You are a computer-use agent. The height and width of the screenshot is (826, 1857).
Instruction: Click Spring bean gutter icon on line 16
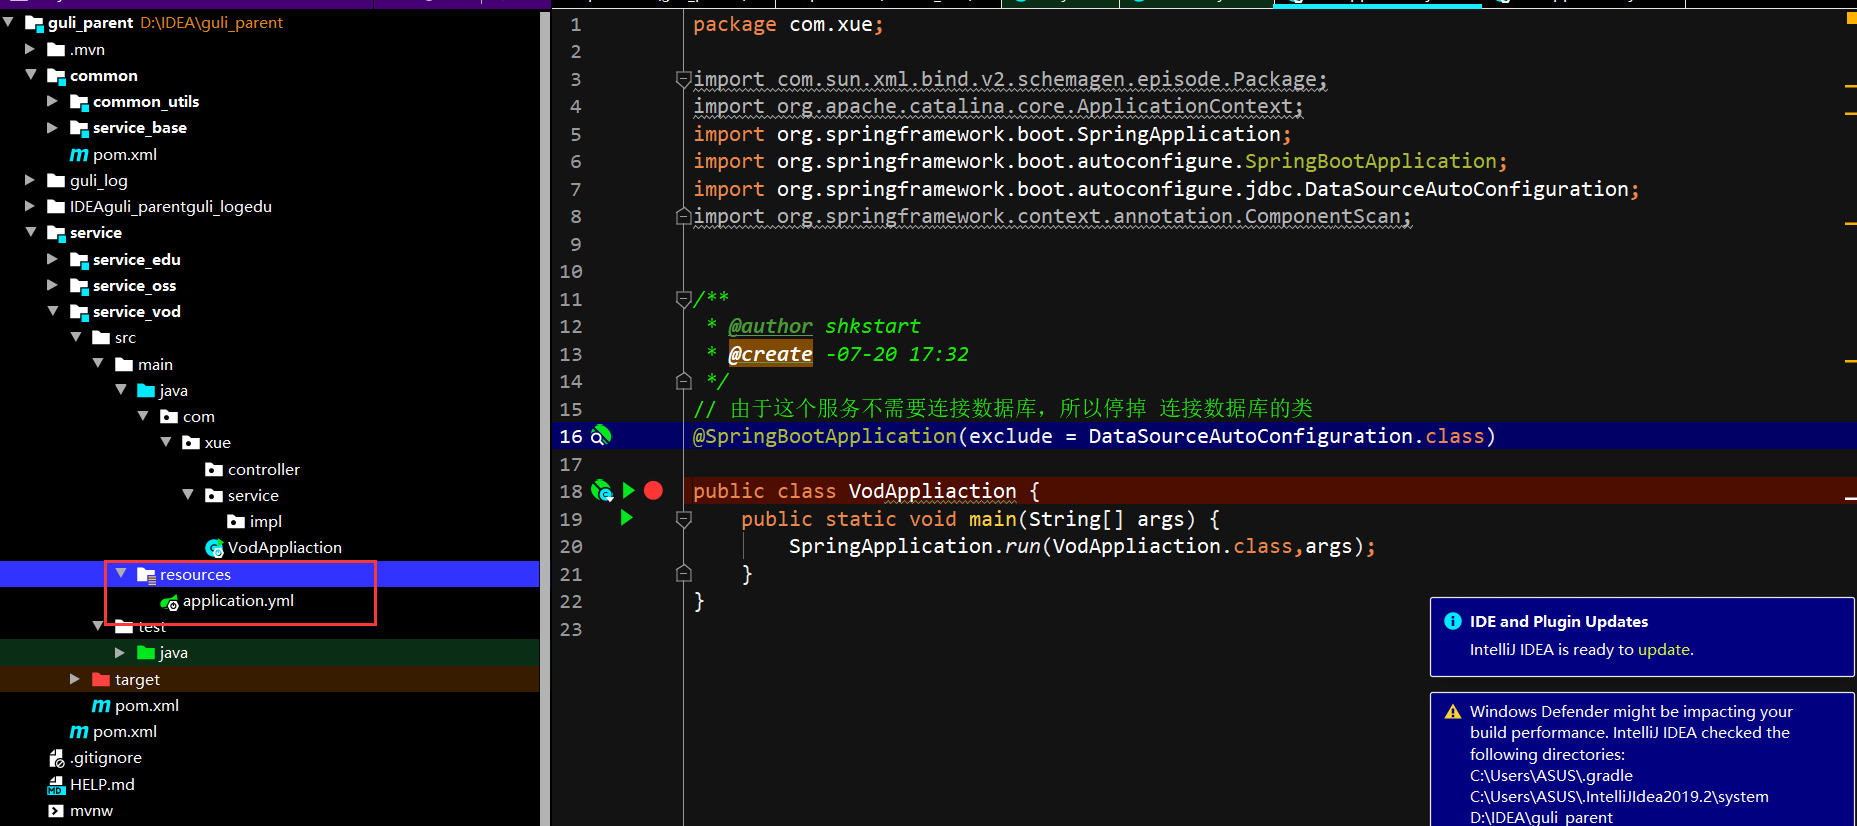[601, 435]
